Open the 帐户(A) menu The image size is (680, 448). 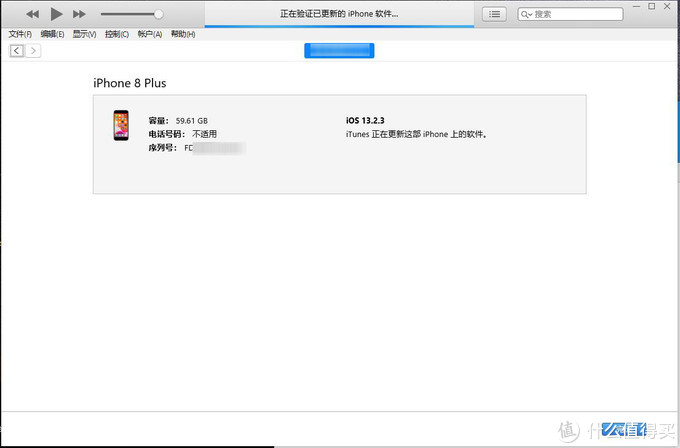[x=150, y=34]
